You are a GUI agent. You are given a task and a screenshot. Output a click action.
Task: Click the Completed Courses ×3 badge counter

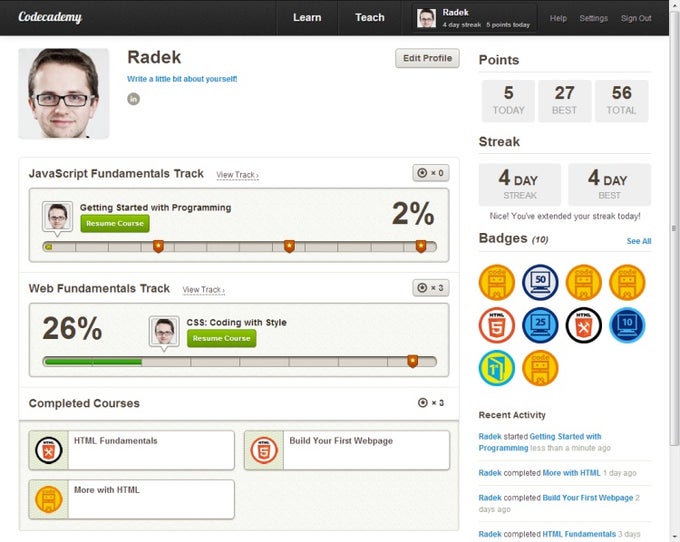click(x=431, y=403)
